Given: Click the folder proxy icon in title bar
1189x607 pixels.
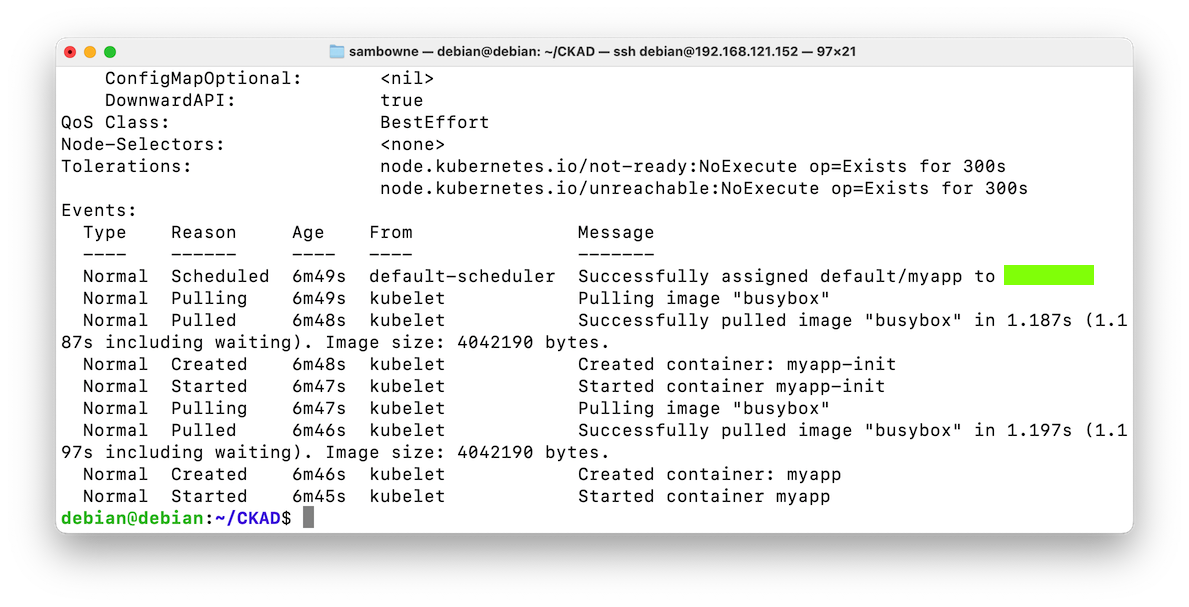Looking at the screenshot, I should [x=337, y=52].
